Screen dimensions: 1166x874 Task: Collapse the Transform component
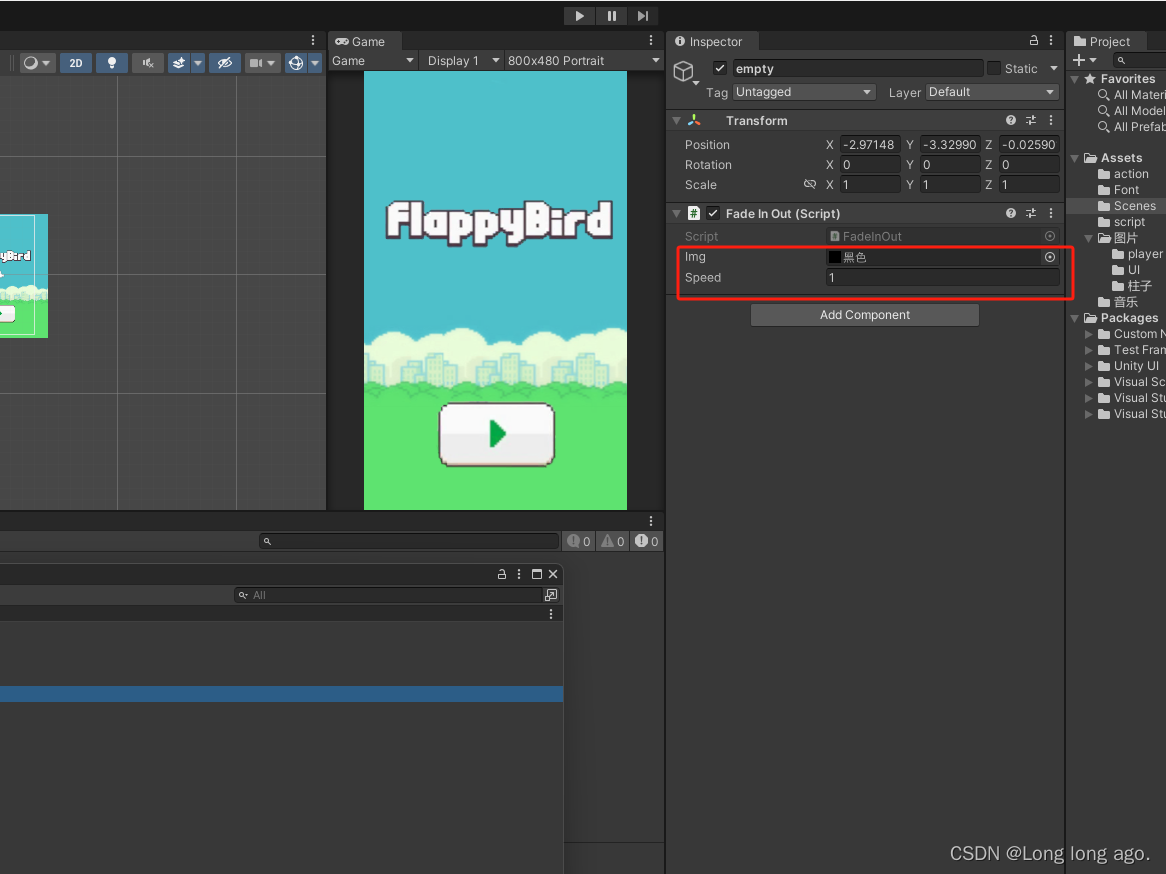point(677,121)
